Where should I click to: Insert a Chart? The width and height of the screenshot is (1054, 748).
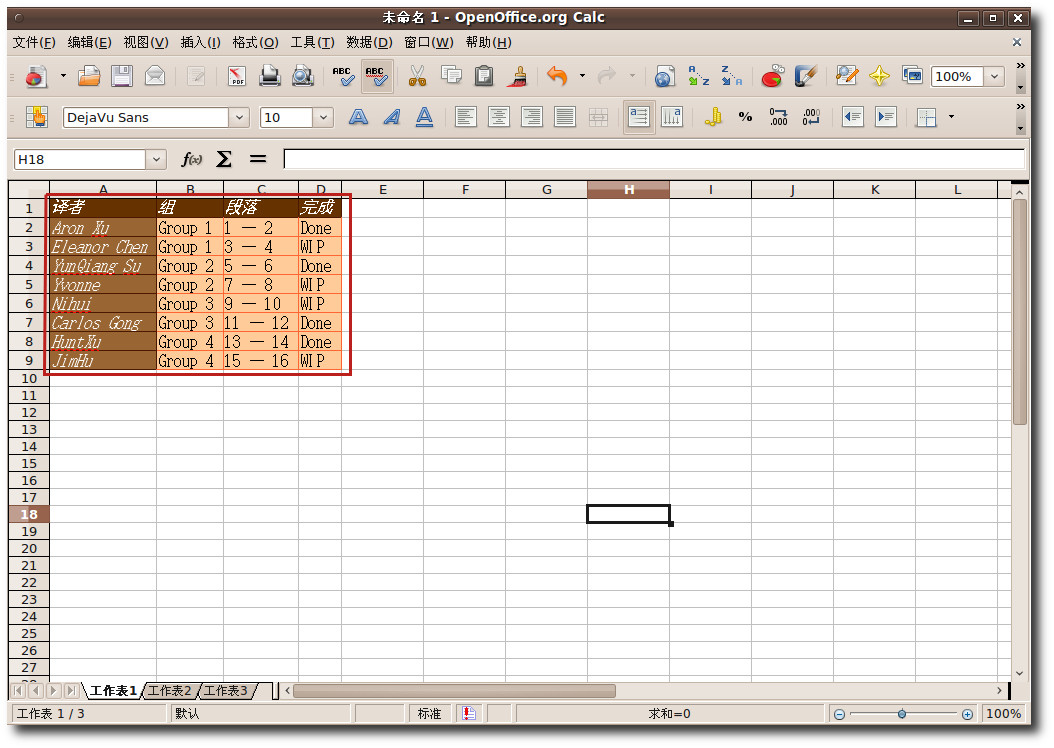tap(772, 76)
